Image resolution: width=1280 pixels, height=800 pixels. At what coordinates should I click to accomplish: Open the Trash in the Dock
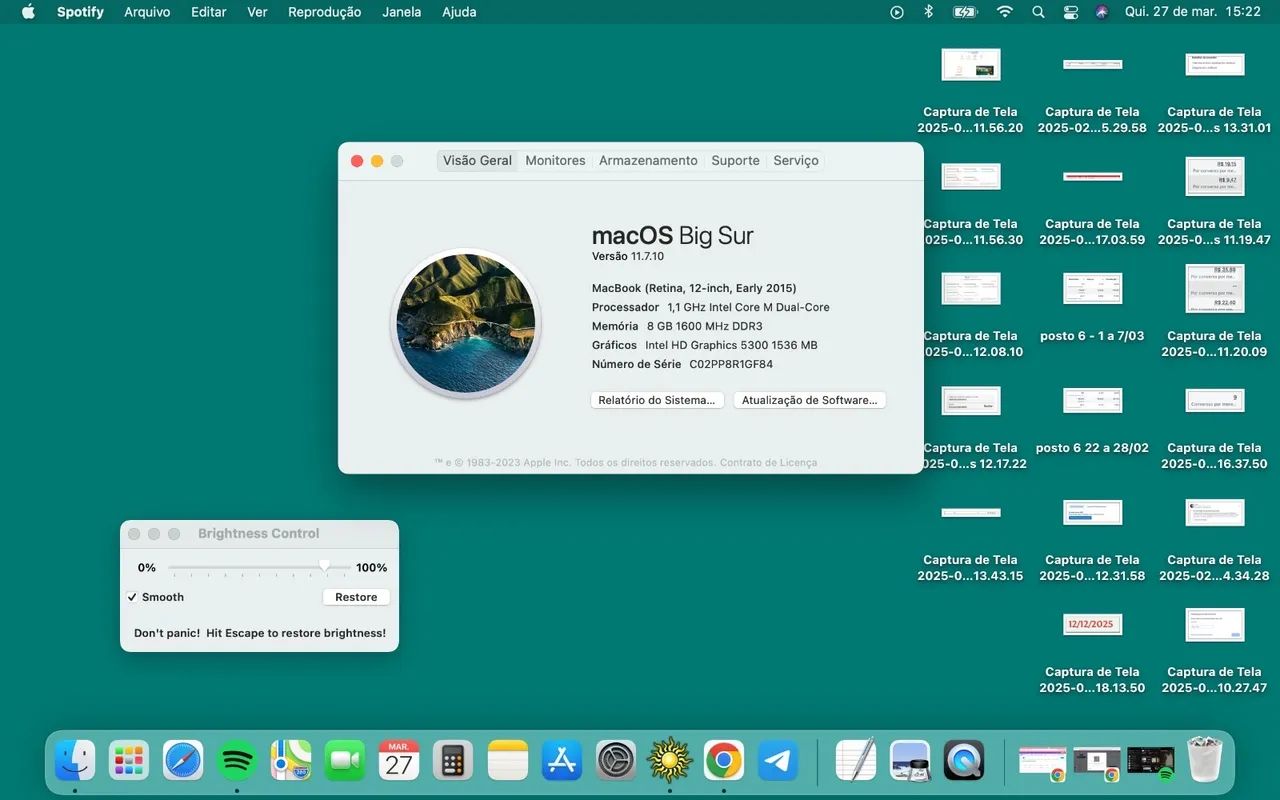coord(1205,761)
